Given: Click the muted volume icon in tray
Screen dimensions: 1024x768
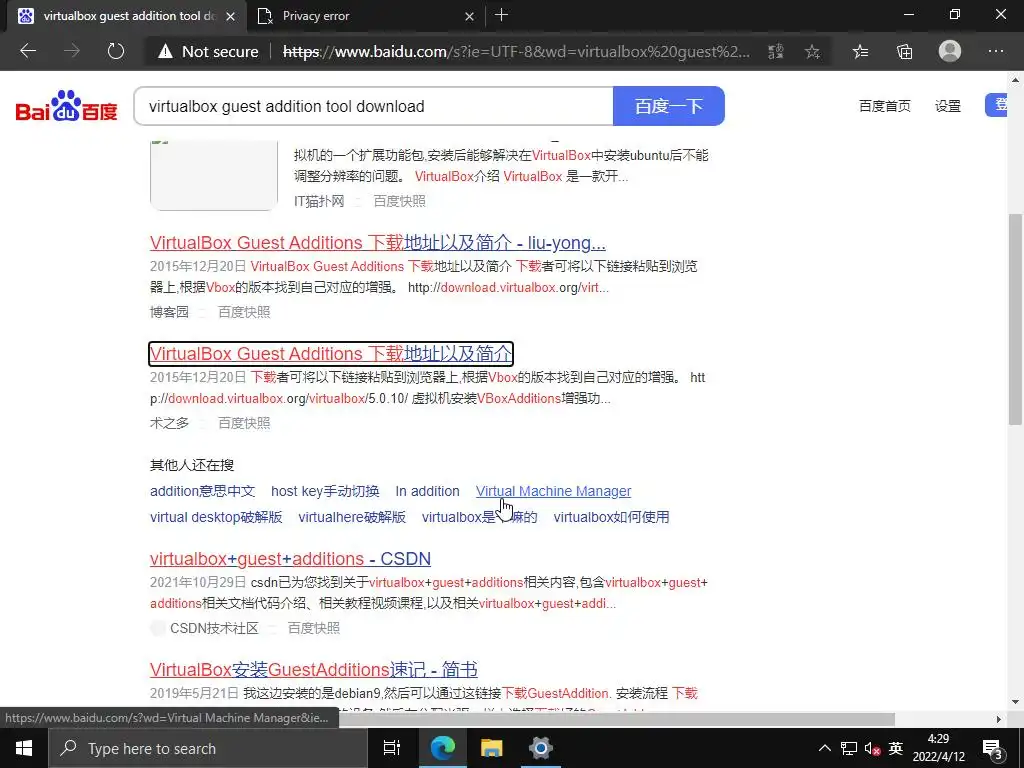Looking at the screenshot, I should click(x=872, y=749).
